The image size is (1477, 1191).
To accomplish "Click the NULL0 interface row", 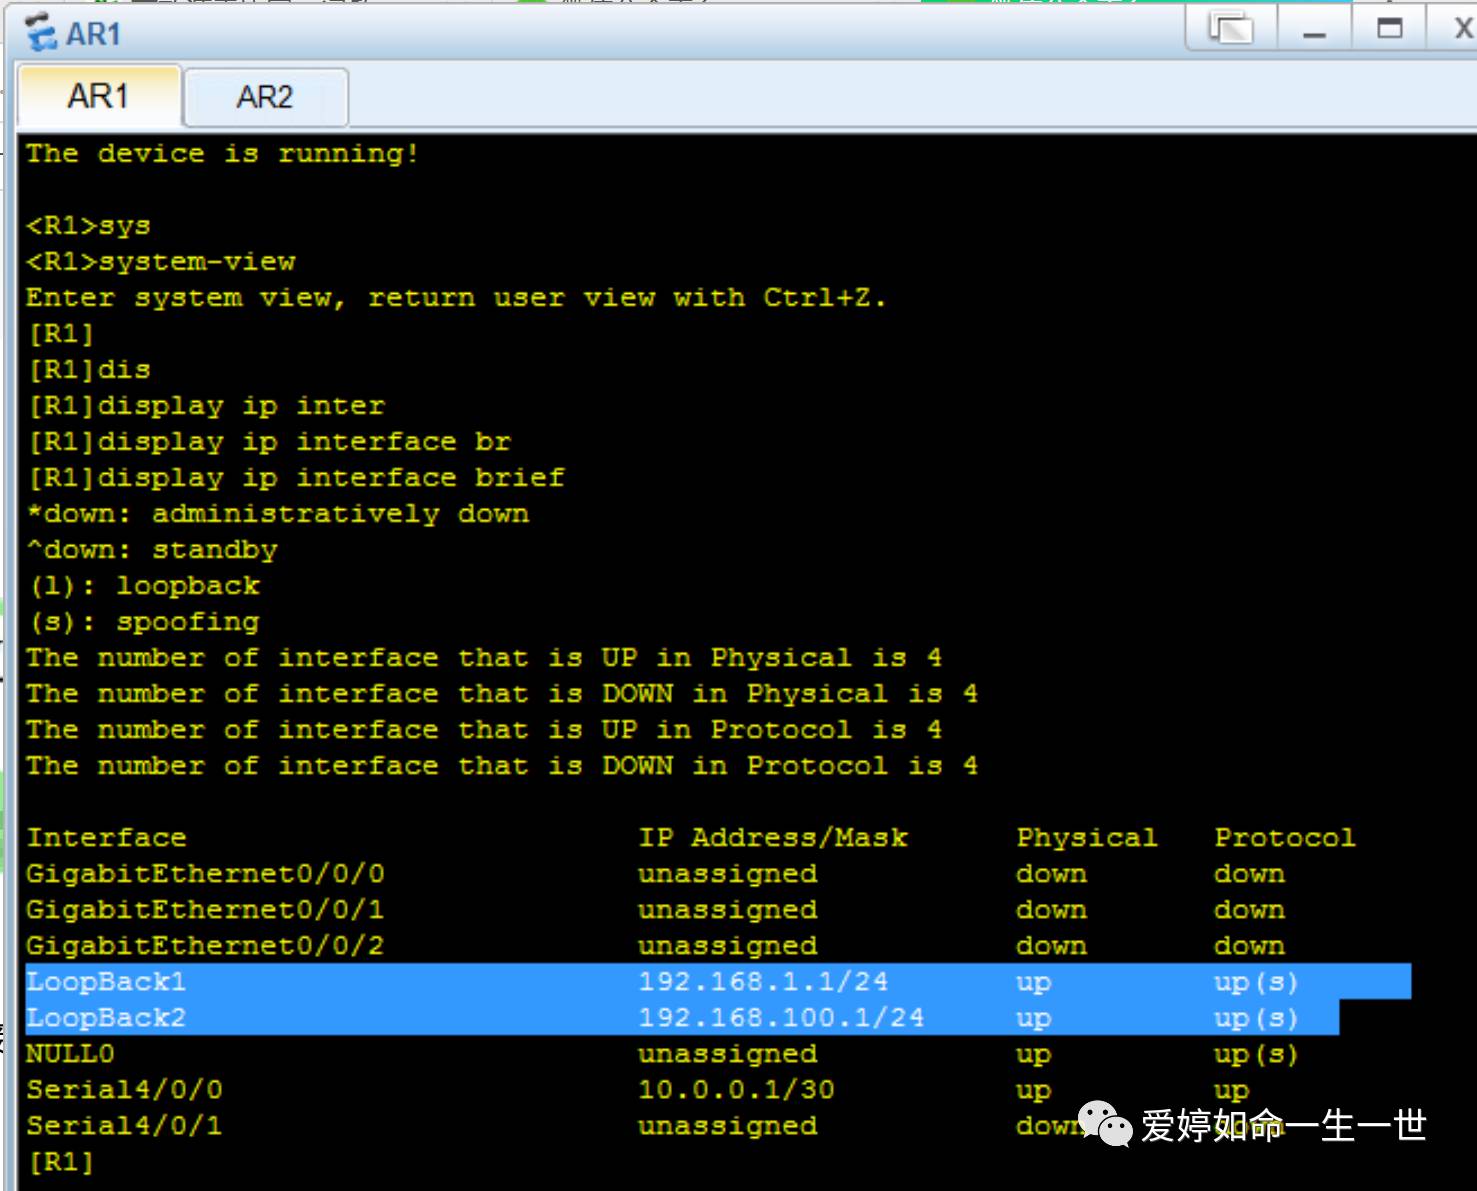I will [70, 1053].
